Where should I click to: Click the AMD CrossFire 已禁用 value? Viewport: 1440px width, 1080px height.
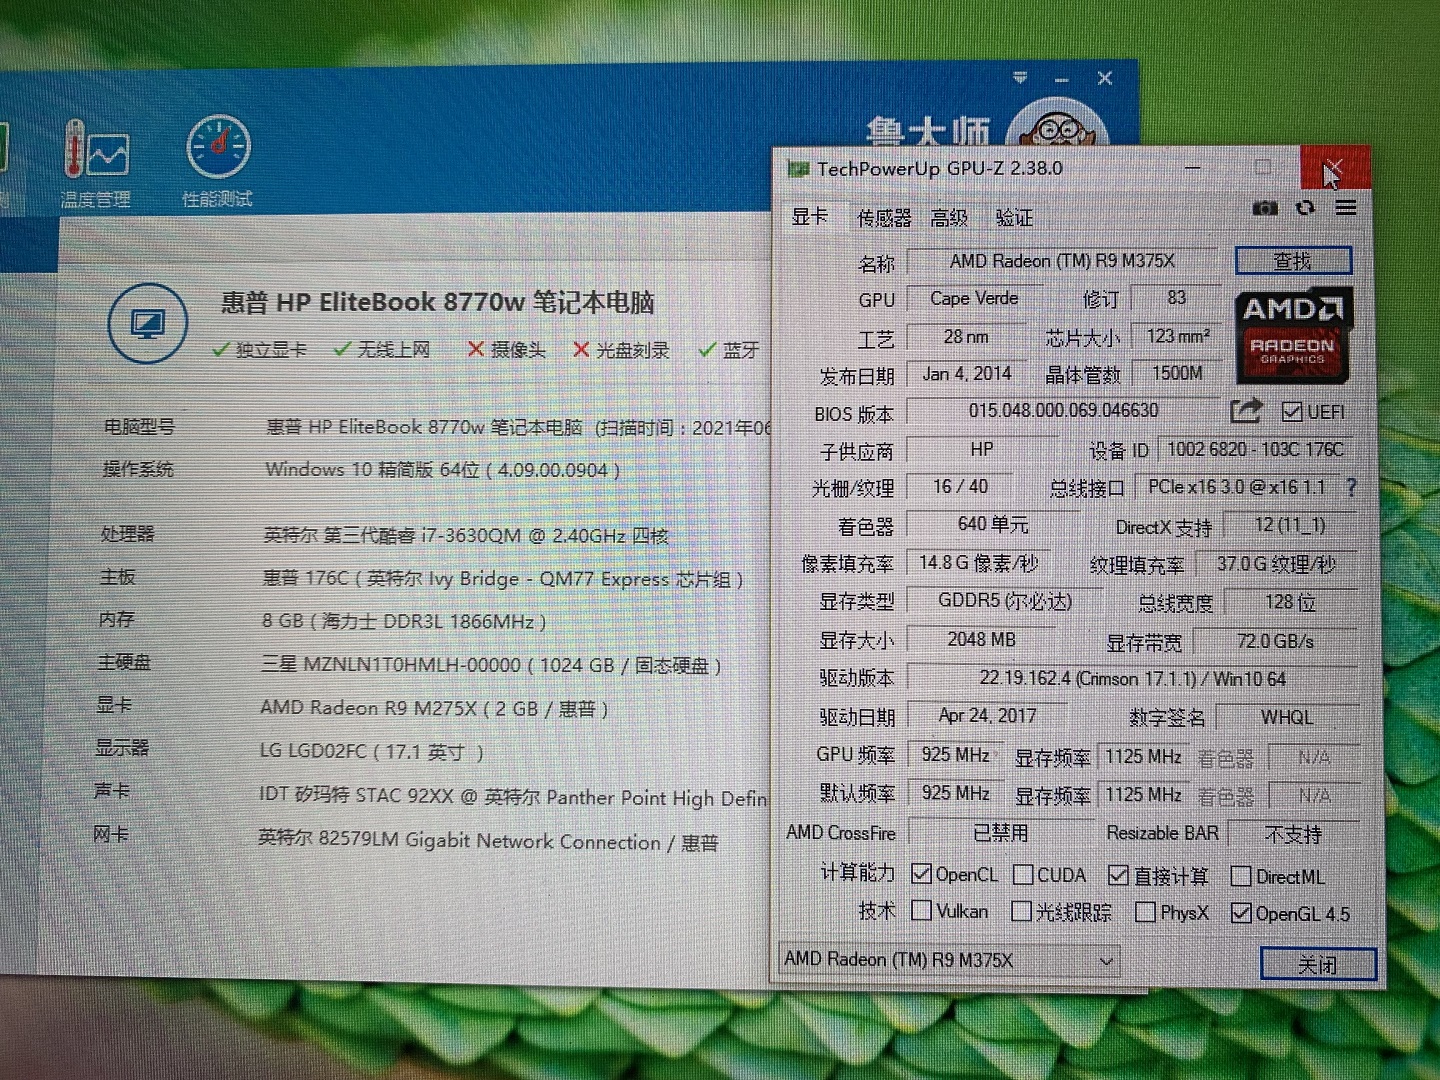1000,833
